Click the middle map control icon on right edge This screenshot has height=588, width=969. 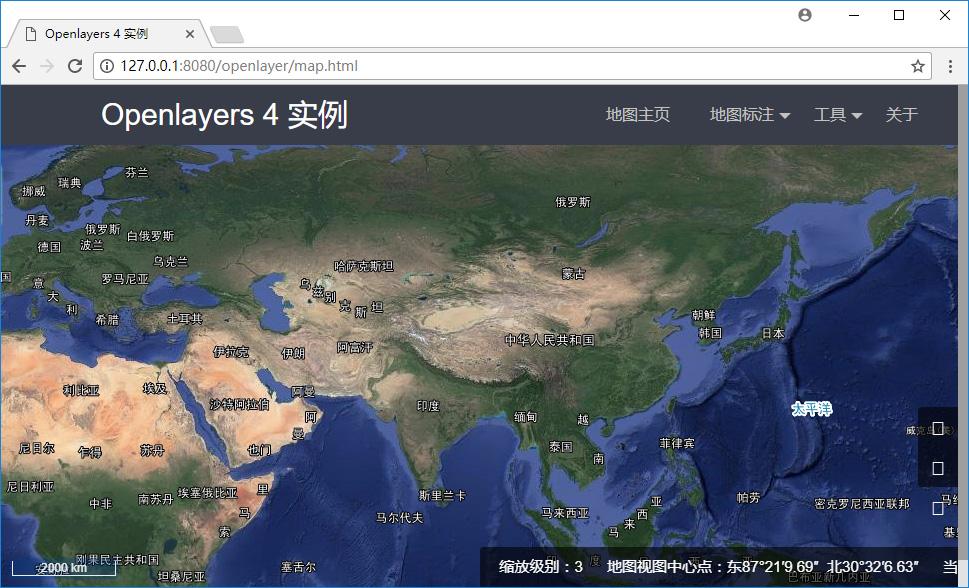click(x=937, y=468)
